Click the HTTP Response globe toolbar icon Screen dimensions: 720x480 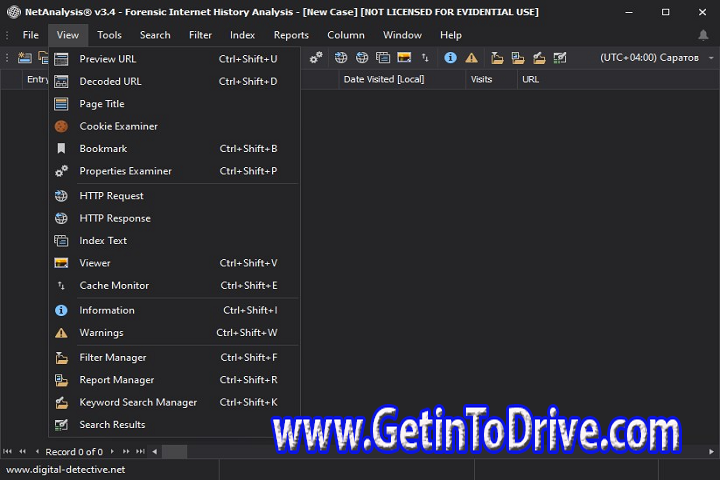coord(362,58)
